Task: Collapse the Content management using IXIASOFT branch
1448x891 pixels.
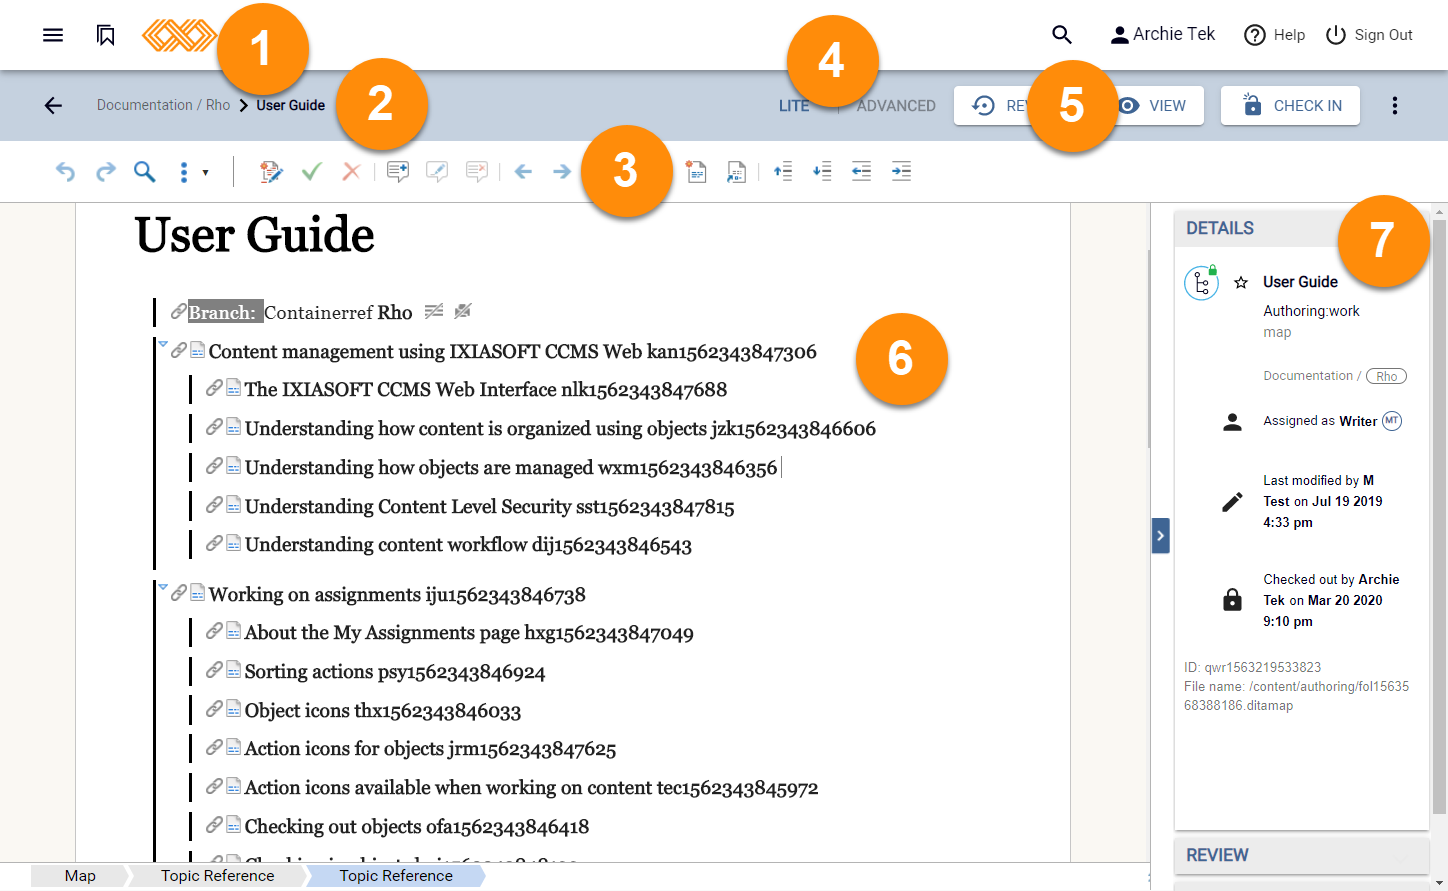Action: click(x=163, y=344)
